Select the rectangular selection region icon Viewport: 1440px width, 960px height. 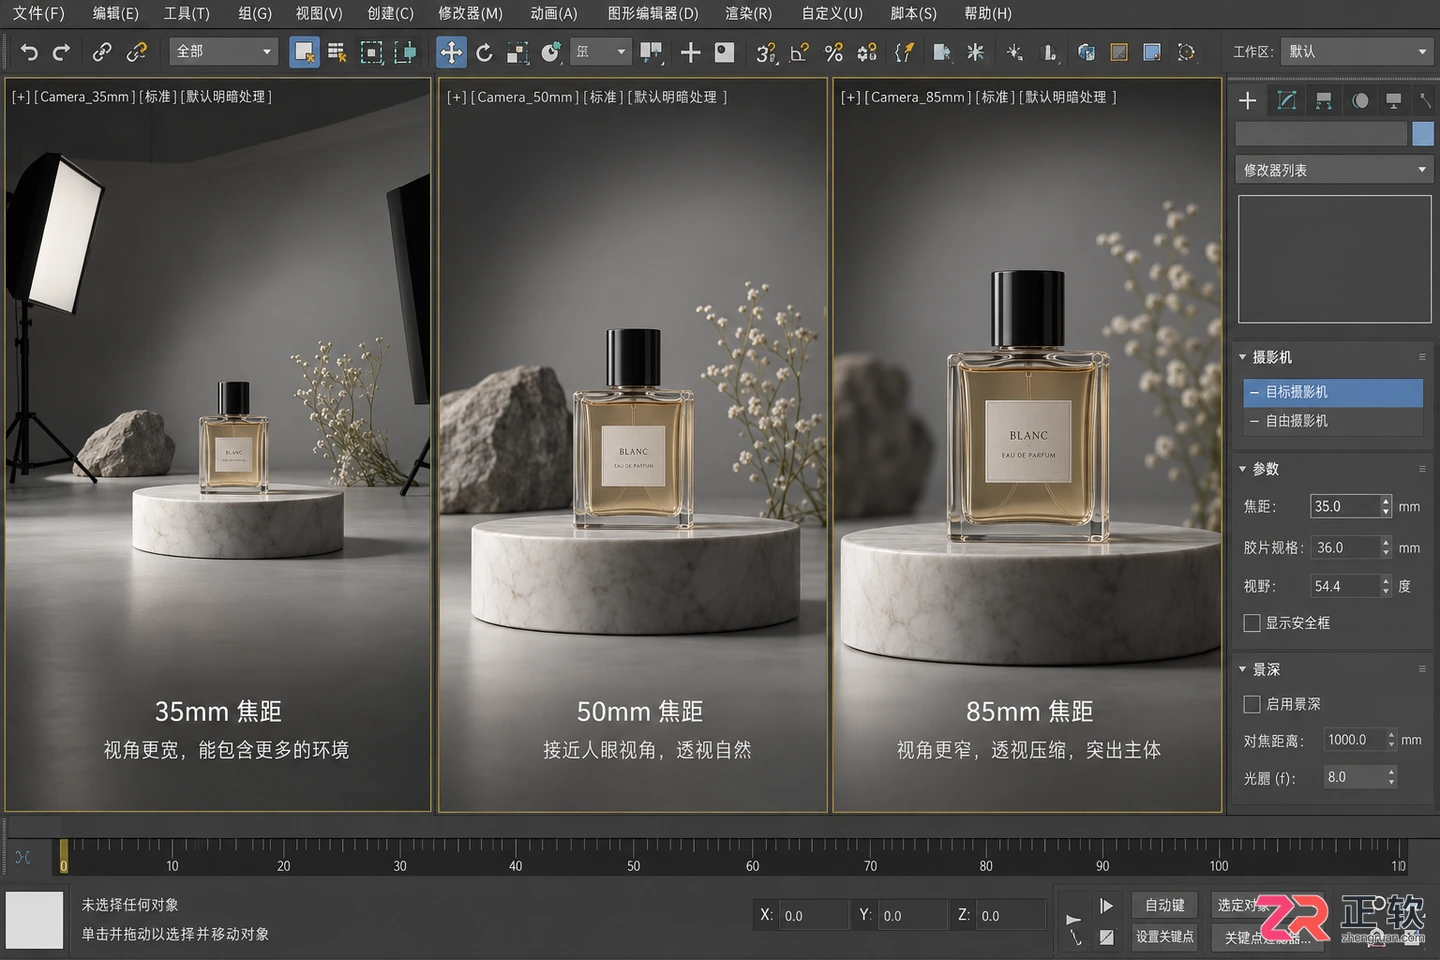(x=371, y=52)
